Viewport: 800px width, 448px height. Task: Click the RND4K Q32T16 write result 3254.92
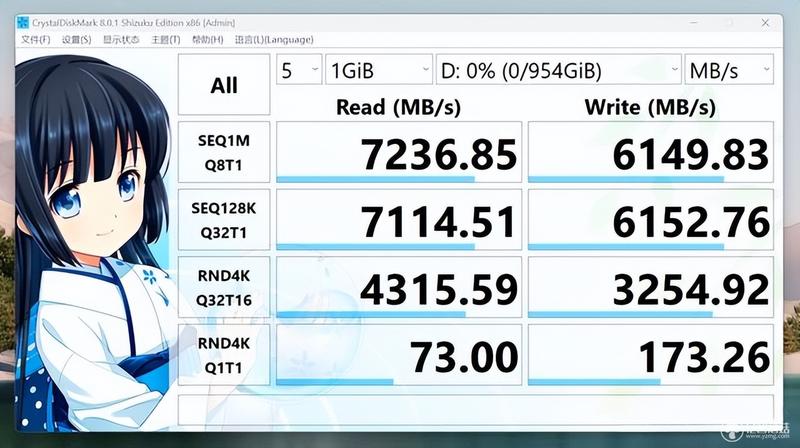click(x=651, y=288)
